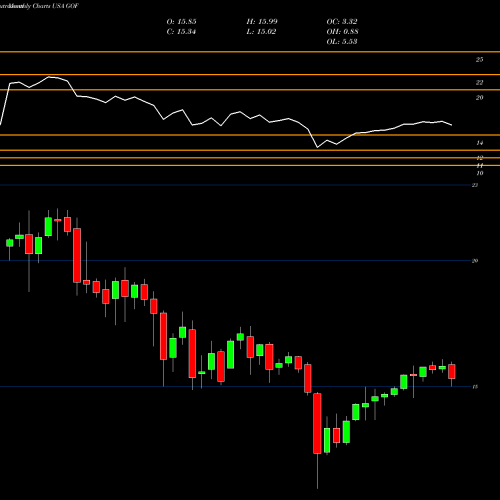This screenshot has height=500, width=500.
Task: Click the '25' axis label in the line chart
Action: tap(479, 60)
